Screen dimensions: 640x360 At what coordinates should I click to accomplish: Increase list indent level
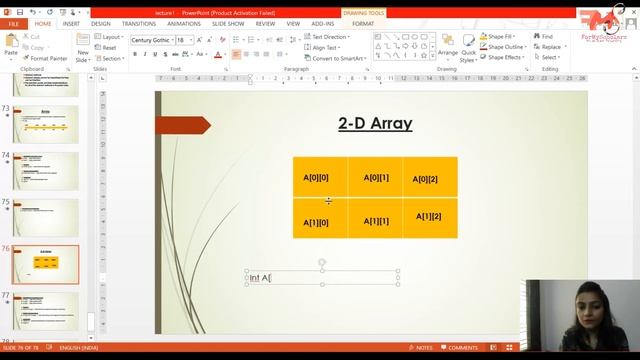pos(280,40)
